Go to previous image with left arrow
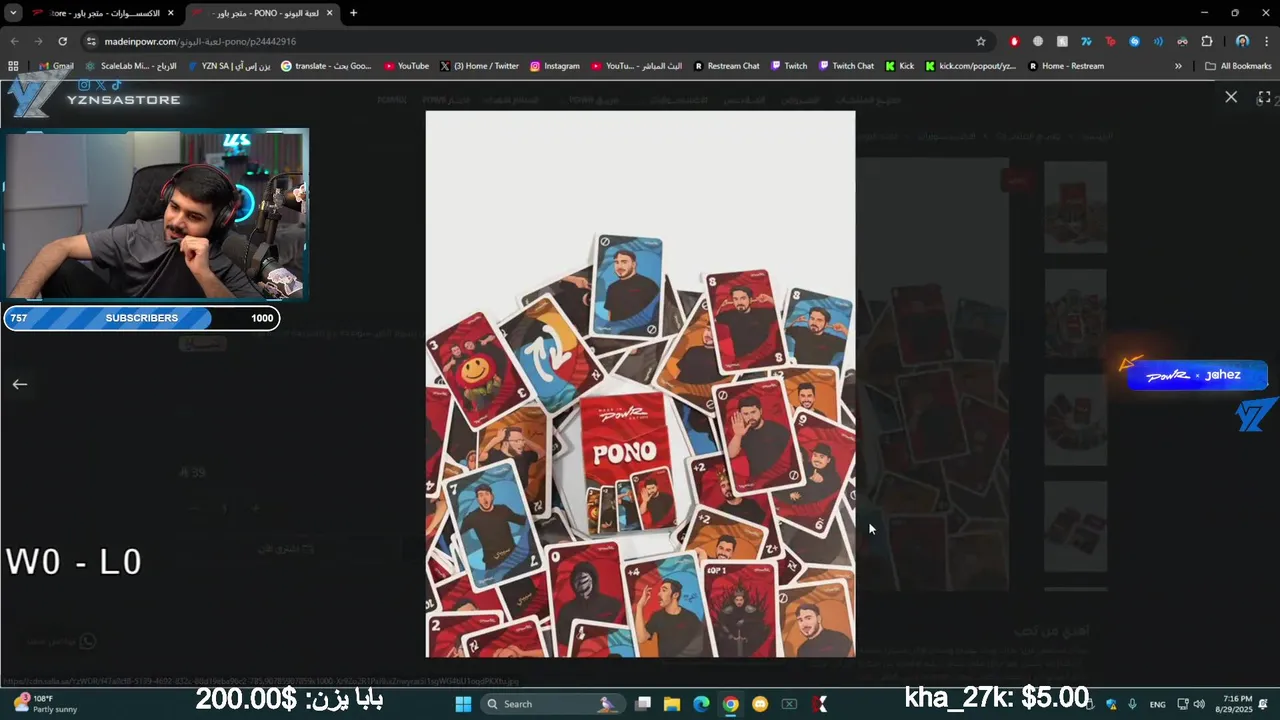Image resolution: width=1280 pixels, height=720 pixels. 20,384
